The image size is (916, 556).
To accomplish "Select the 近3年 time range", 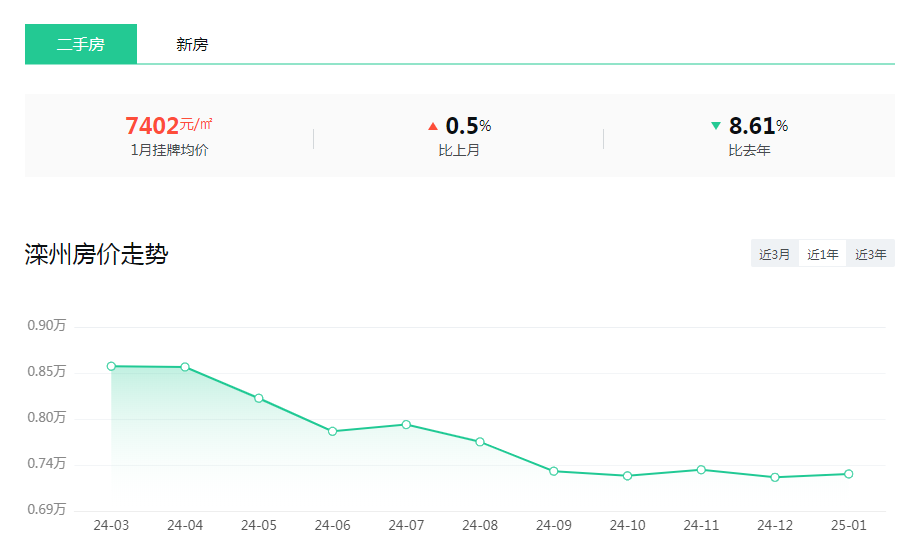I will pos(870,254).
